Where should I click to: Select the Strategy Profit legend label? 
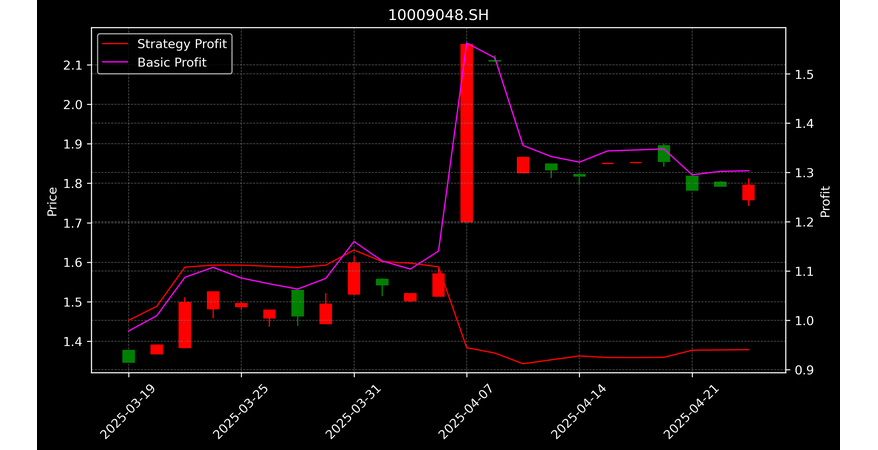182,44
